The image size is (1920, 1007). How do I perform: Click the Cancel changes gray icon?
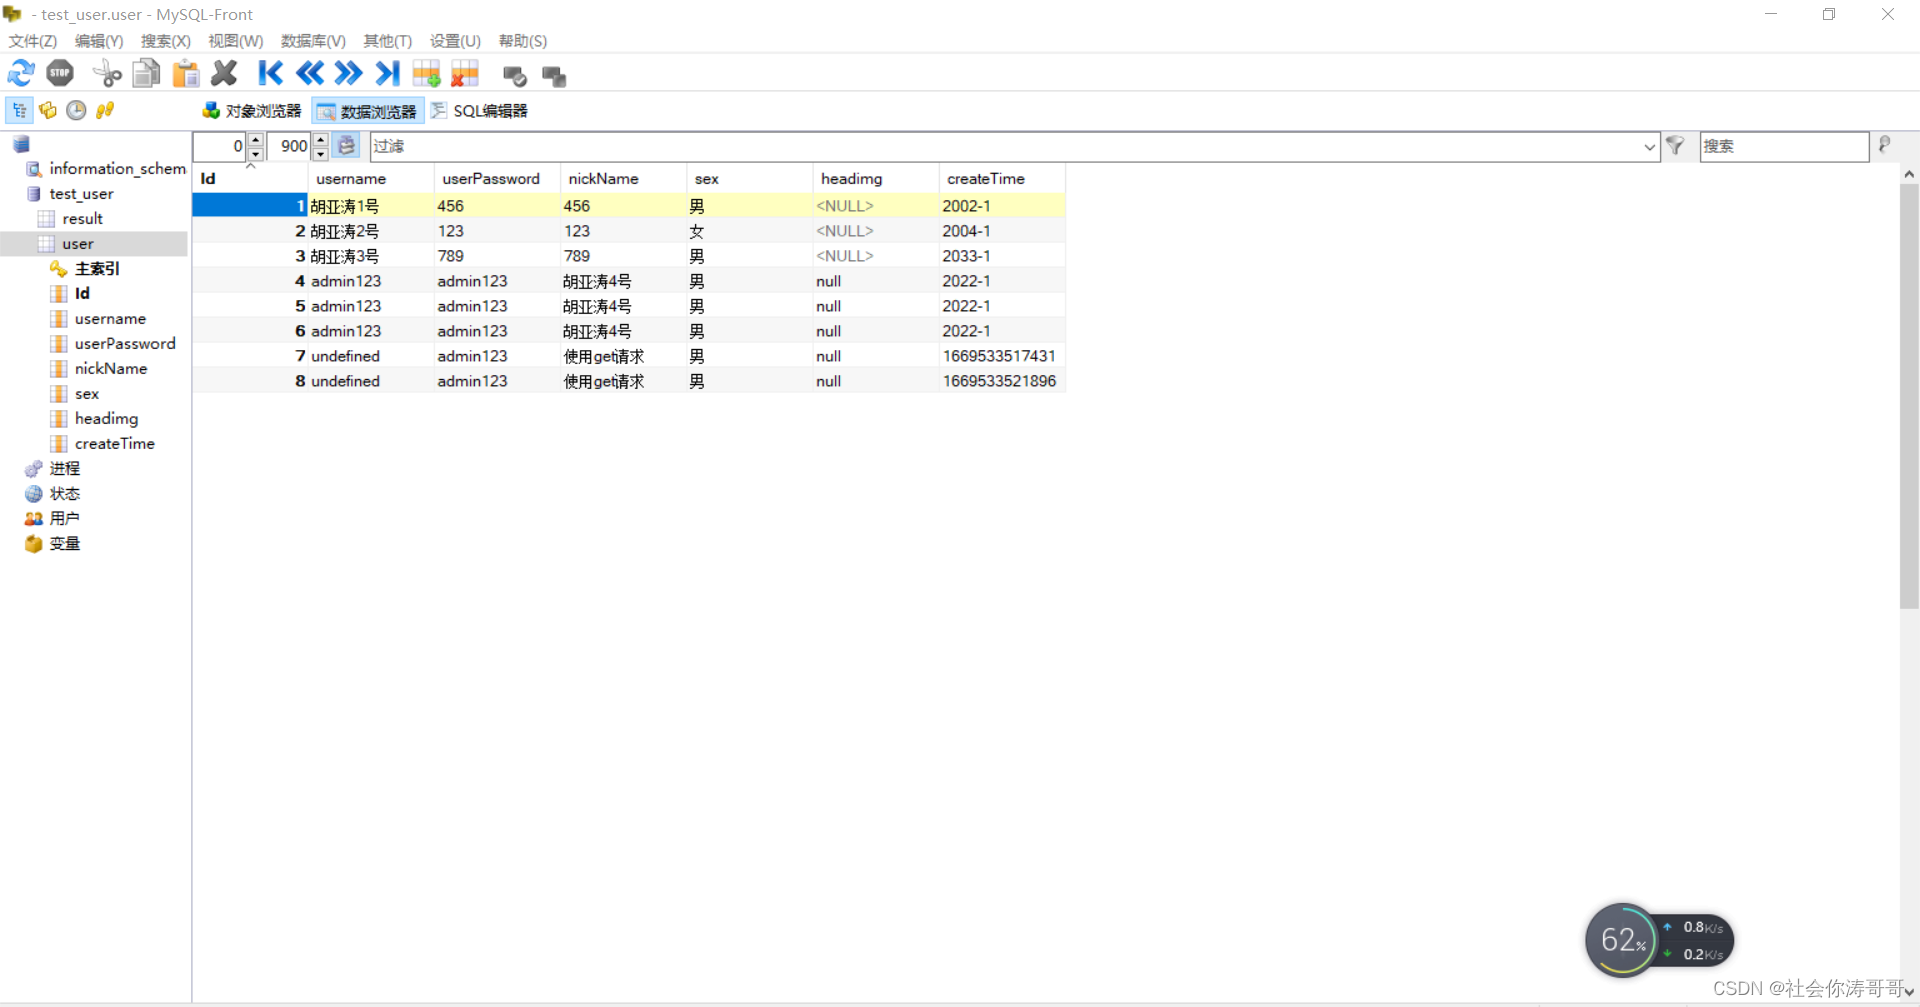click(x=554, y=76)
